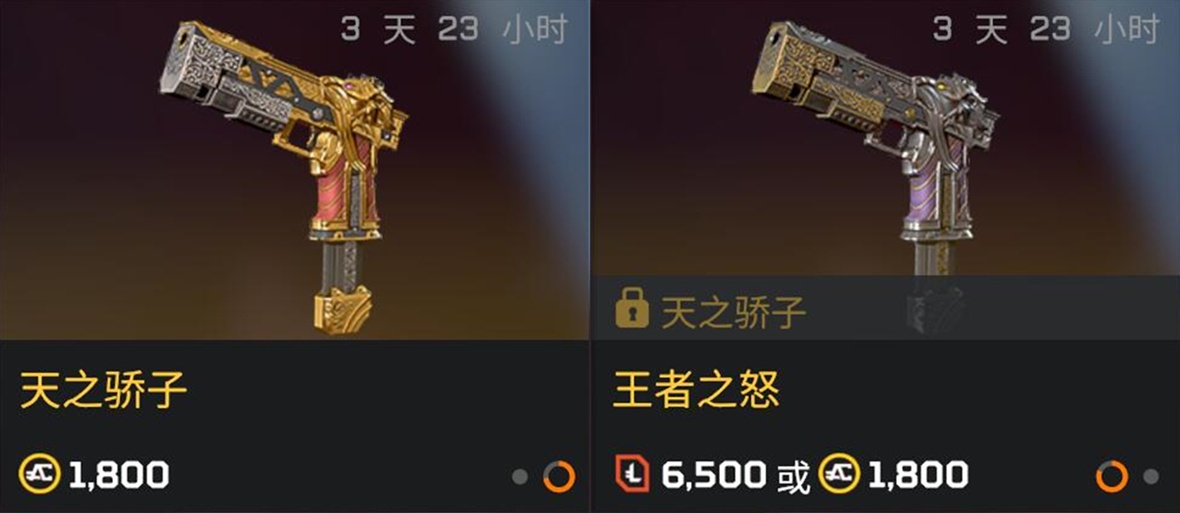1180x513 pixels.
Task: Click the 1,800 coin price on the right card
Action: click(x=918, y=476)
